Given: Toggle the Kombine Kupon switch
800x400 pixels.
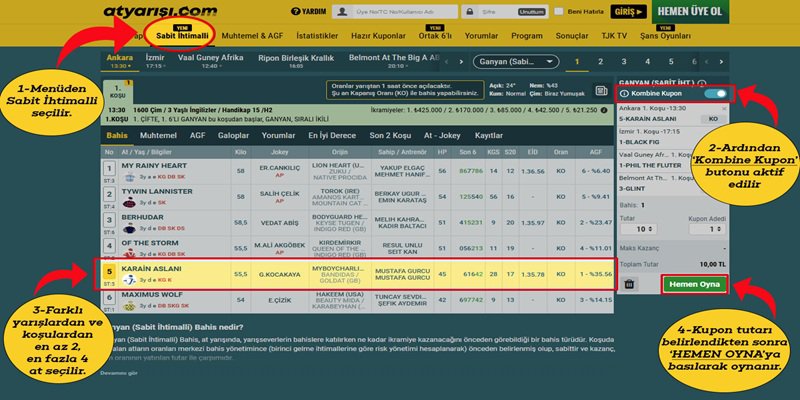Looking at the screenshot, I should point(715,94).
